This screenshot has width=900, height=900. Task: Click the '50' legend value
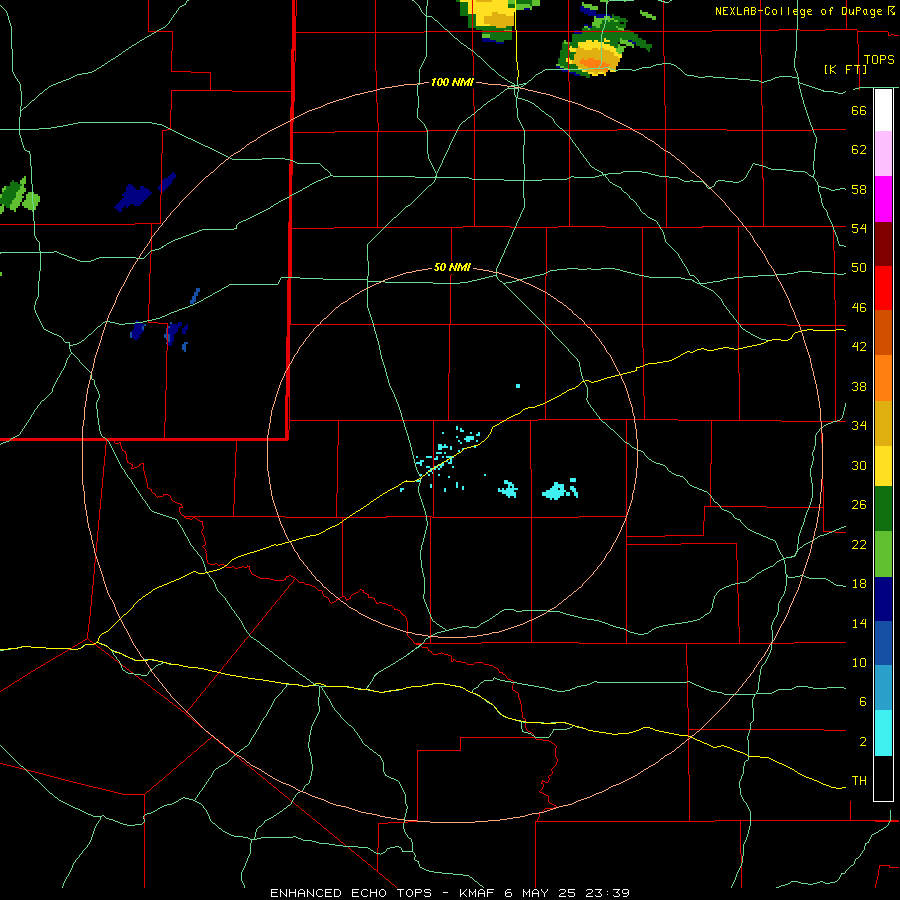tap(859, 267)
